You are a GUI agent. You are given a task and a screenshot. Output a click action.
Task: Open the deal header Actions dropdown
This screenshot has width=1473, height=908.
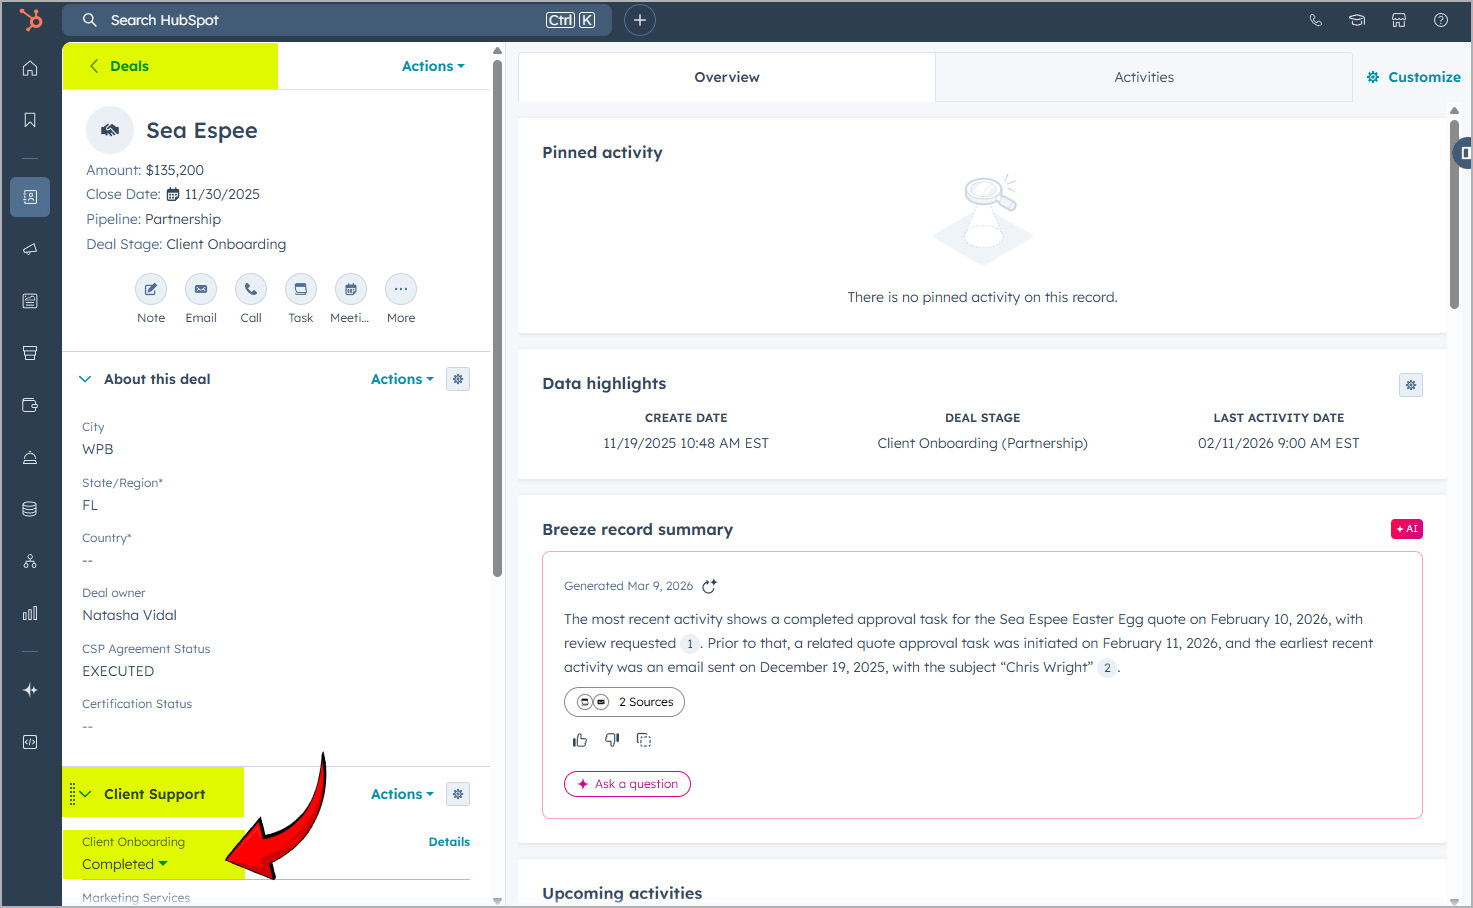tap(433, 66)
